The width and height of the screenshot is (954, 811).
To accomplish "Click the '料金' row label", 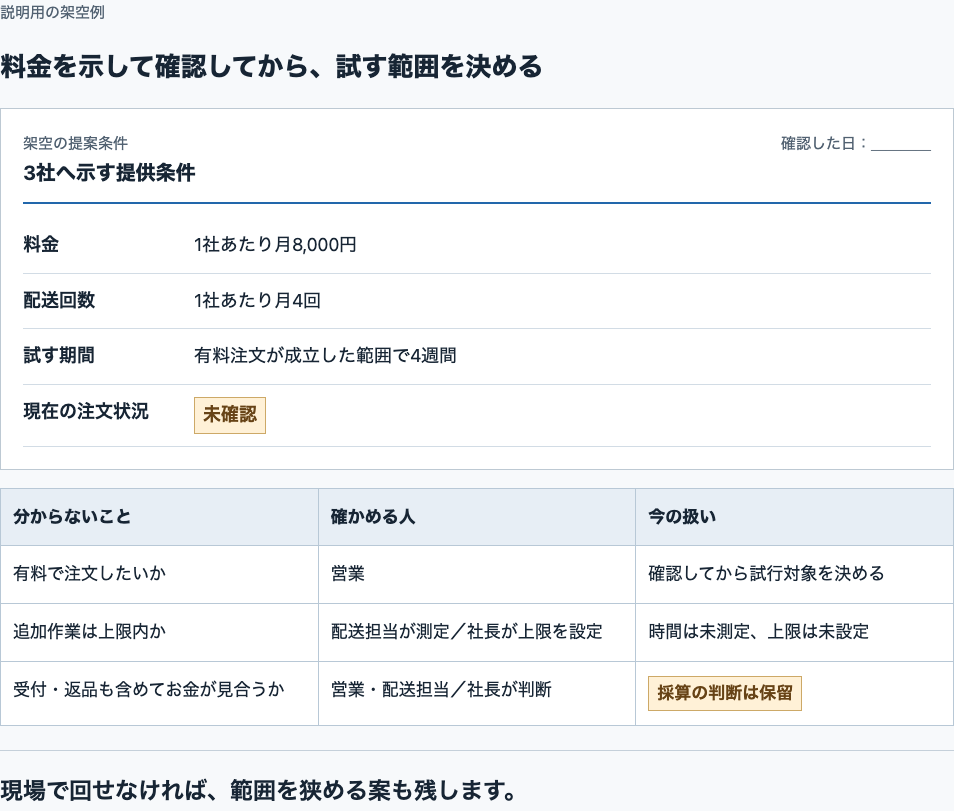I will (41, 244).
